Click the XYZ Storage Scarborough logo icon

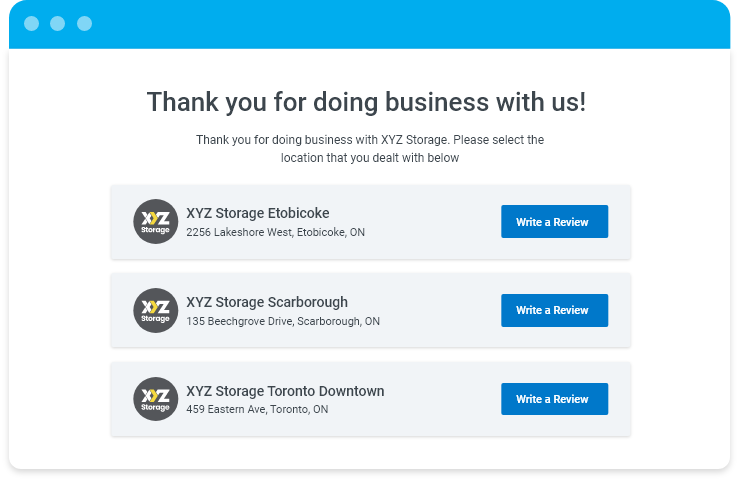(155, 310)
